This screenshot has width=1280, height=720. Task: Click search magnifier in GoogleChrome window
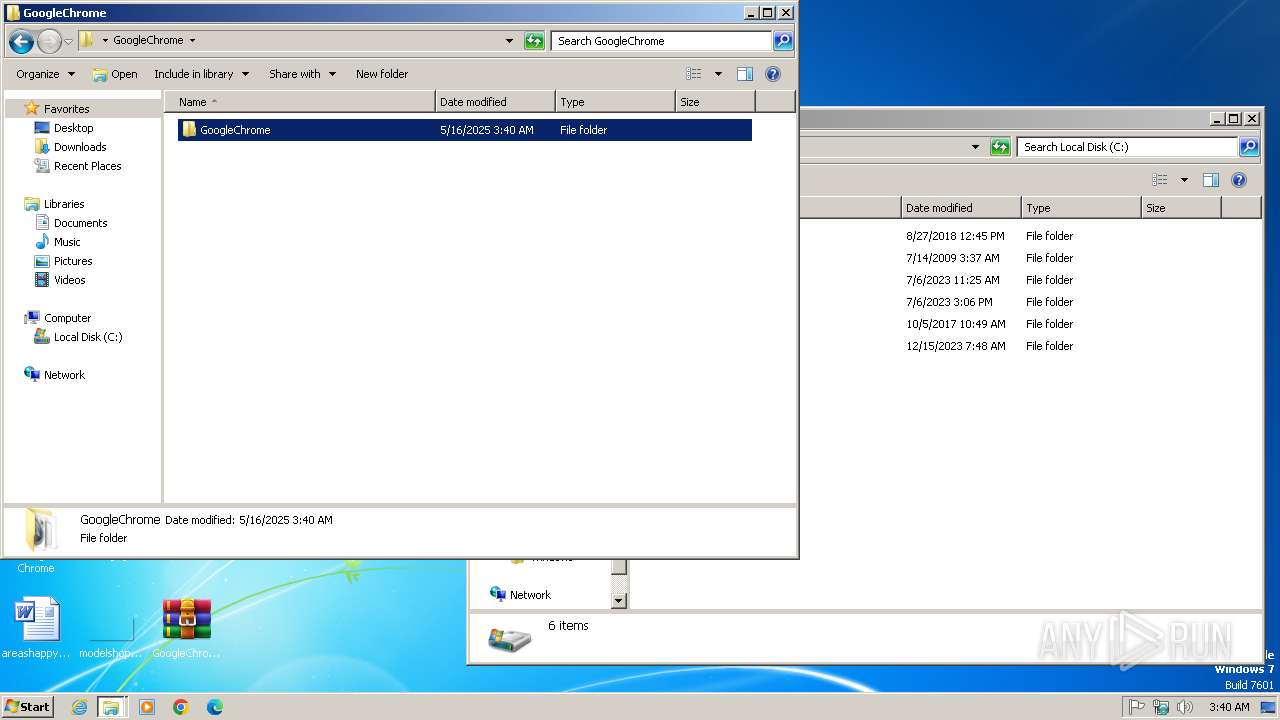pyautogui.click(x=783, y=41)
